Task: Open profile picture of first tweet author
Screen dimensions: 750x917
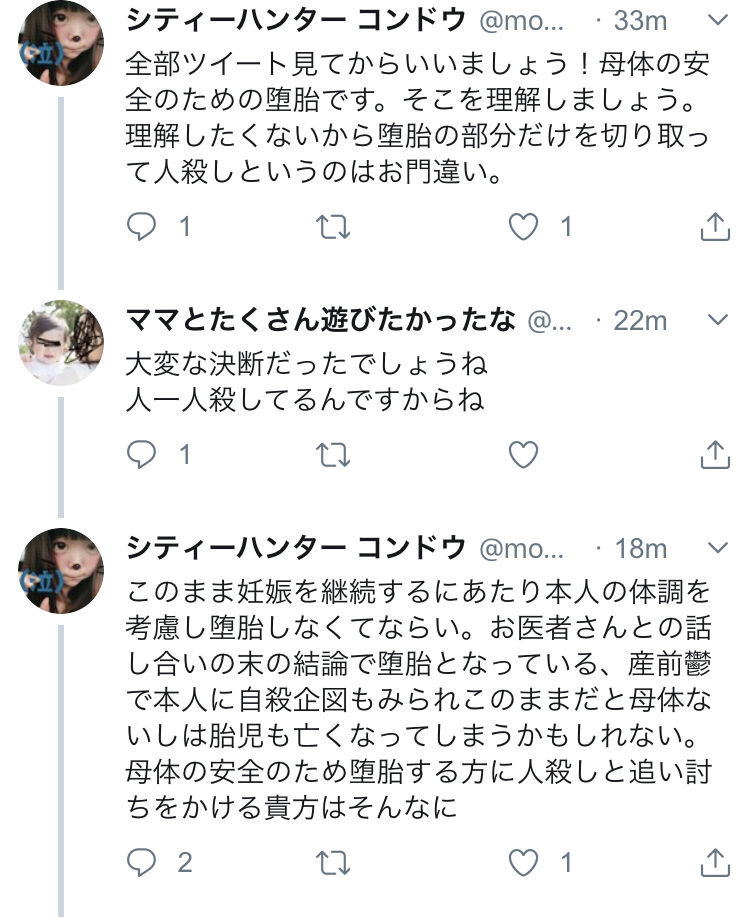Action: tap(61, 42)
